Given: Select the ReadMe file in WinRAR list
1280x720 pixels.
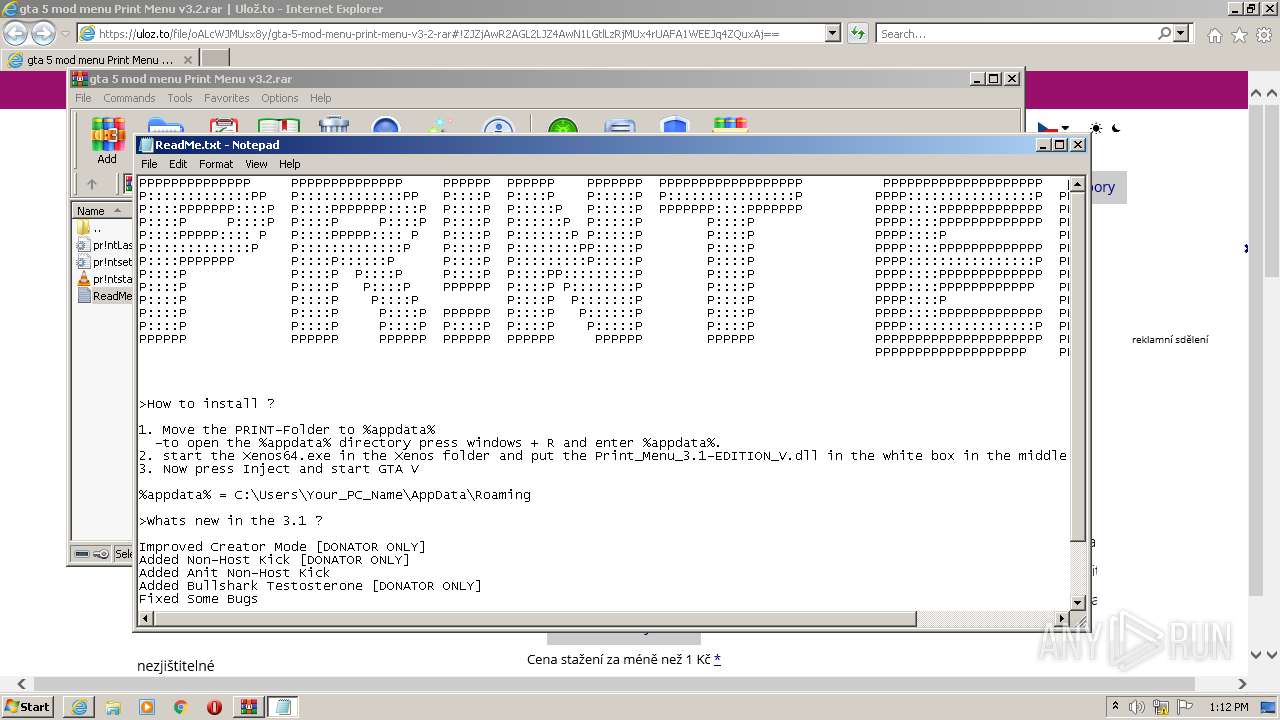Looking at the screenshot, I should click(104, 296).
